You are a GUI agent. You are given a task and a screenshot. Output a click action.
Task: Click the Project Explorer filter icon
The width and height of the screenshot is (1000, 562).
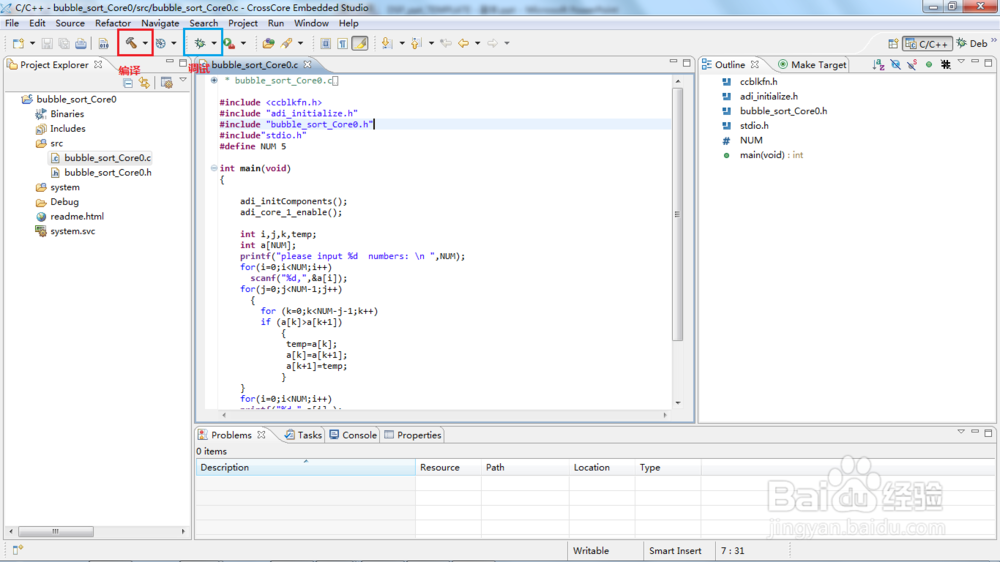coord(166,83)
